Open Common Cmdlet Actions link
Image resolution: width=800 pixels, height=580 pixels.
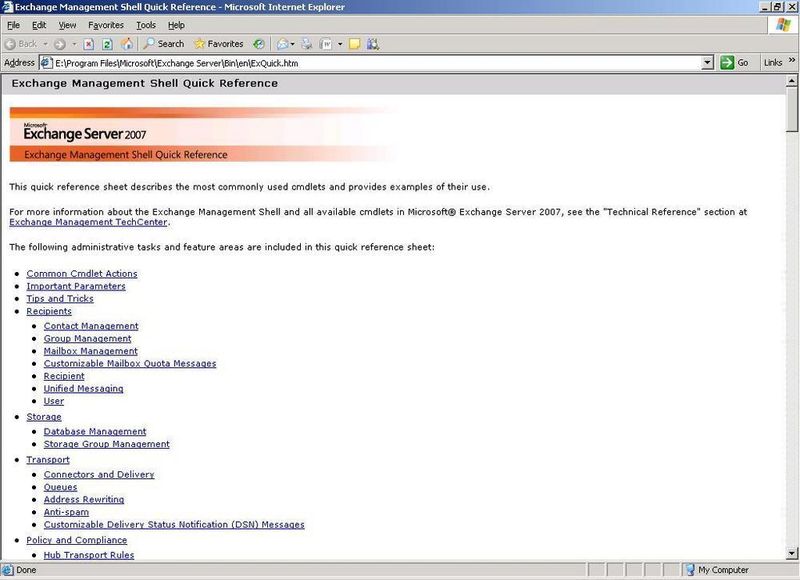(x=82, y=273)
